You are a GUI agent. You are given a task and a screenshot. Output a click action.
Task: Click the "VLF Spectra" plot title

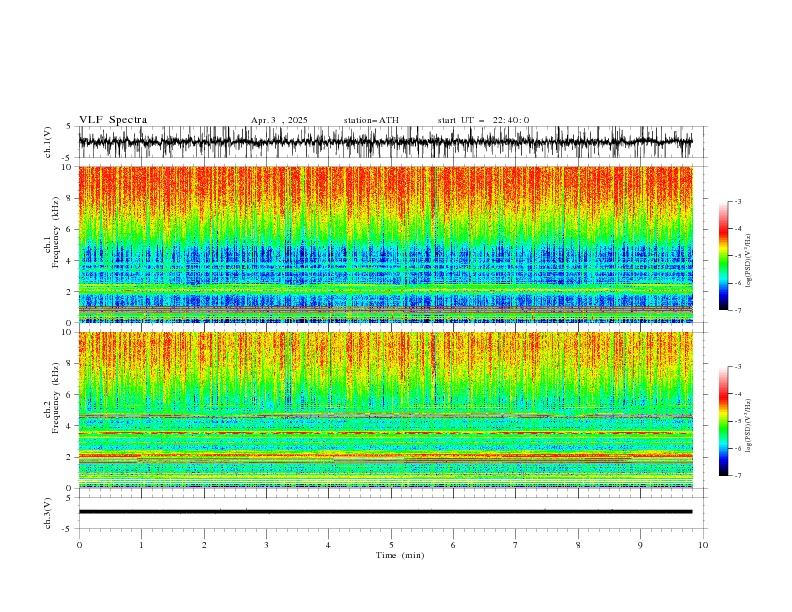(113, 120)
